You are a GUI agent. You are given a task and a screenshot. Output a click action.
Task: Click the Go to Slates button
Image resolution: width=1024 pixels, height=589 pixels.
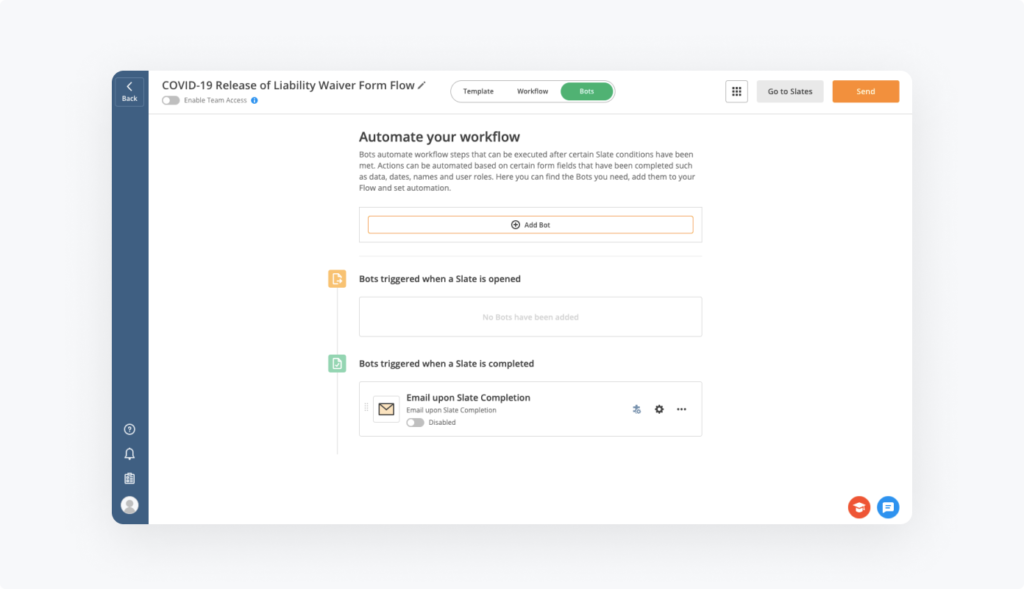pyautogui.click(x=790, y=91)
